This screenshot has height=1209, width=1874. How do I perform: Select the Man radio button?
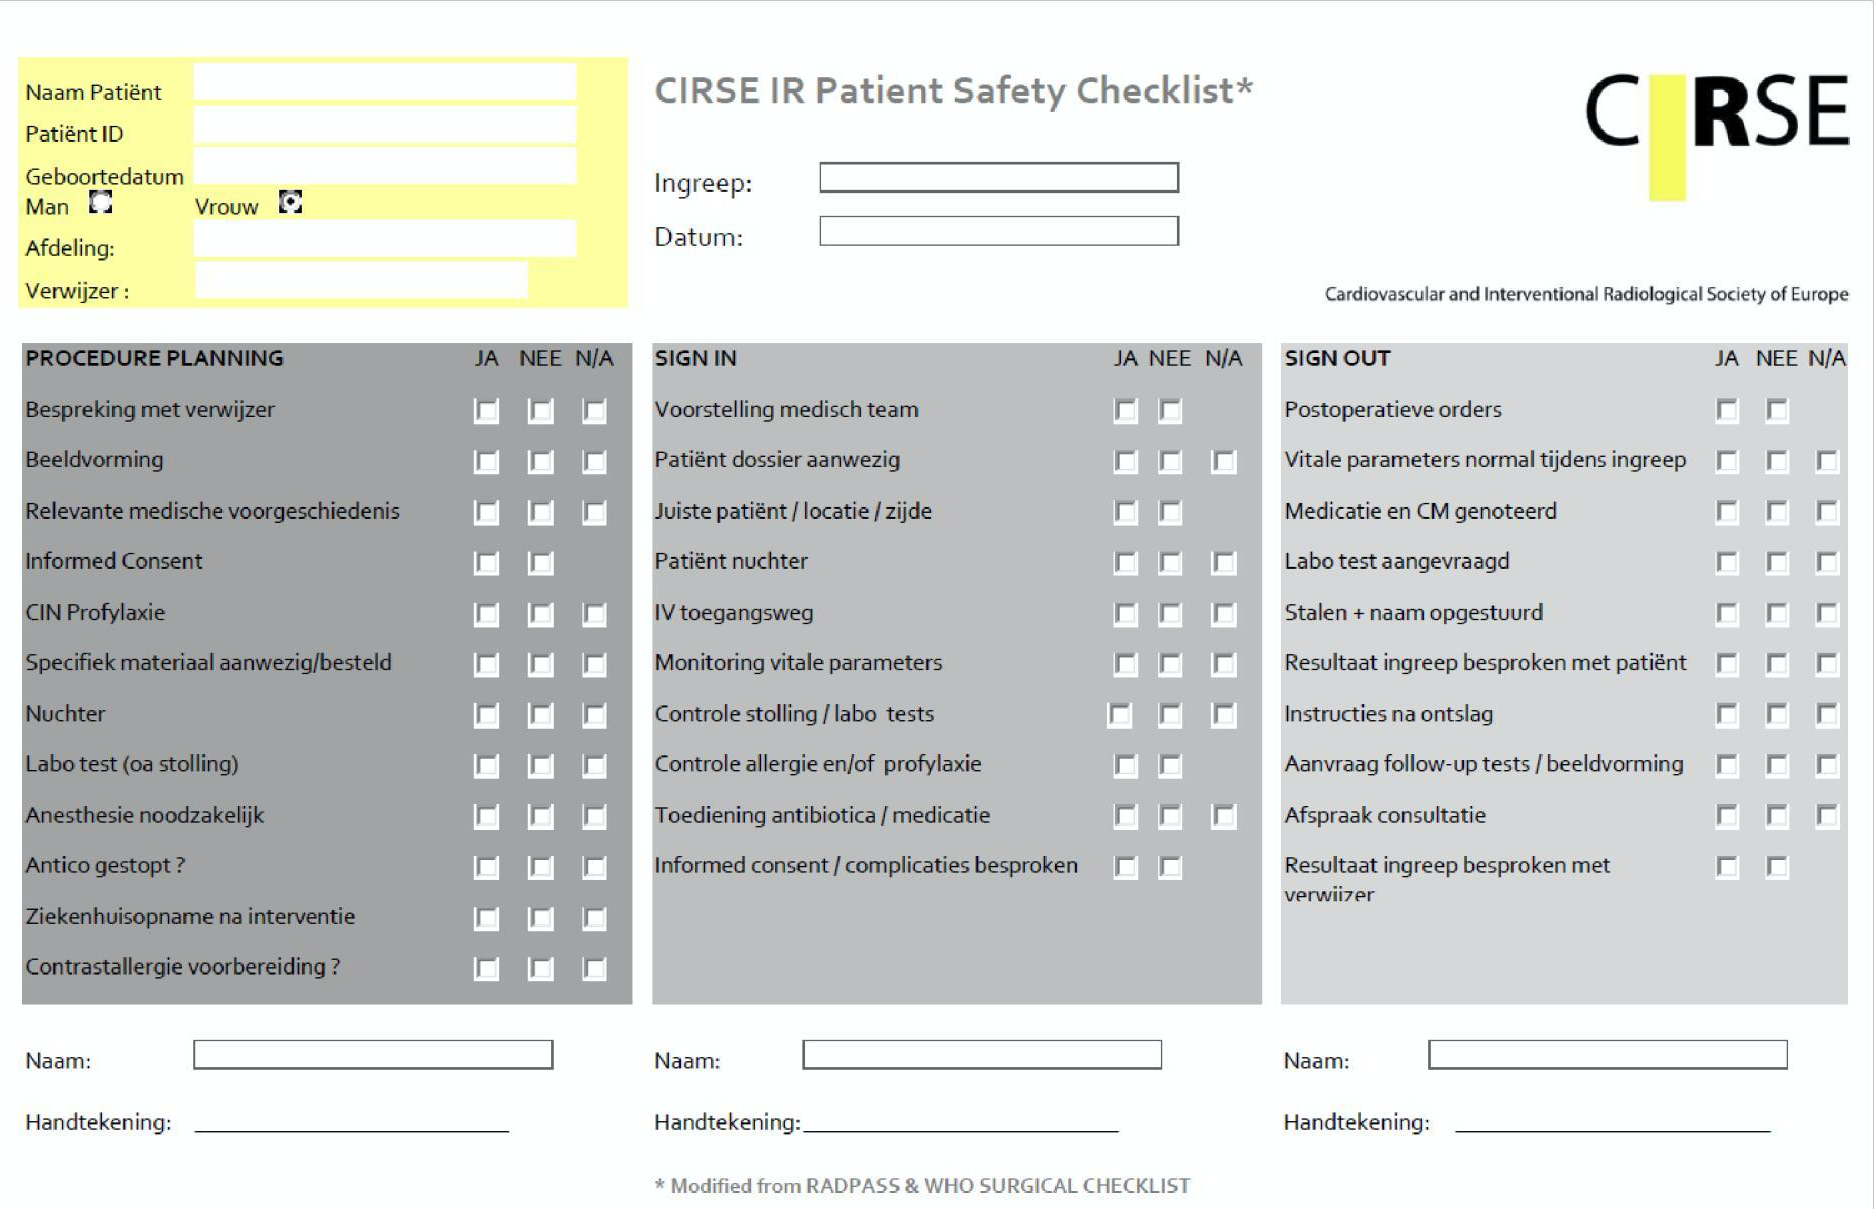click(x=101, y=203)
